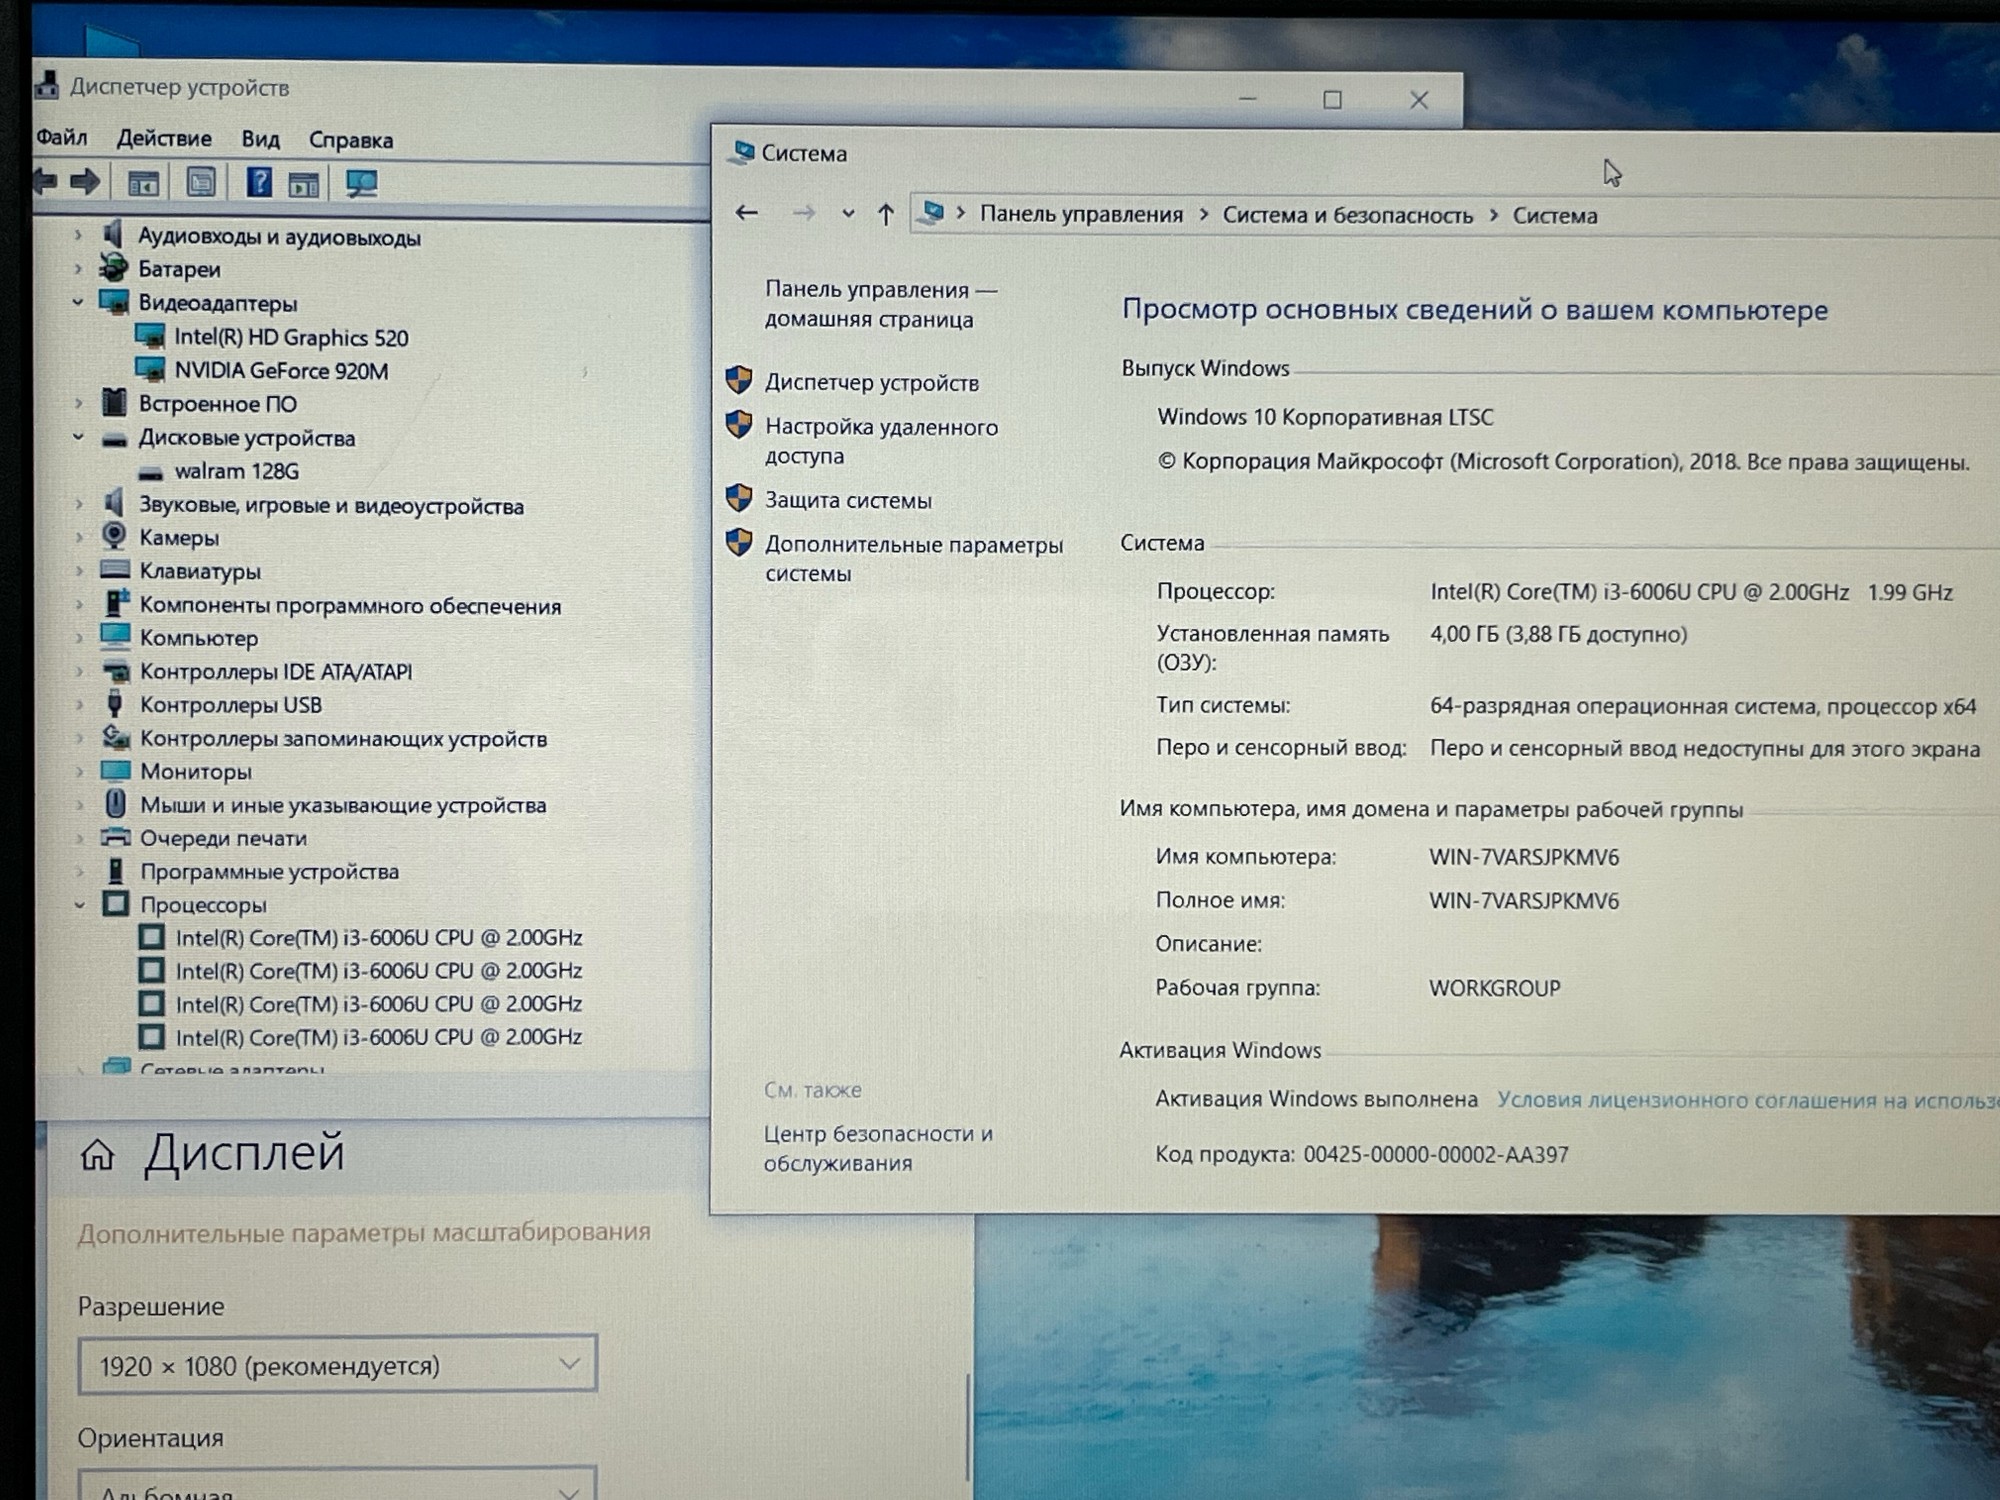Click the Очереди печати printer icon
The image size is (2000, 1500).
click(x=116, y=837)
